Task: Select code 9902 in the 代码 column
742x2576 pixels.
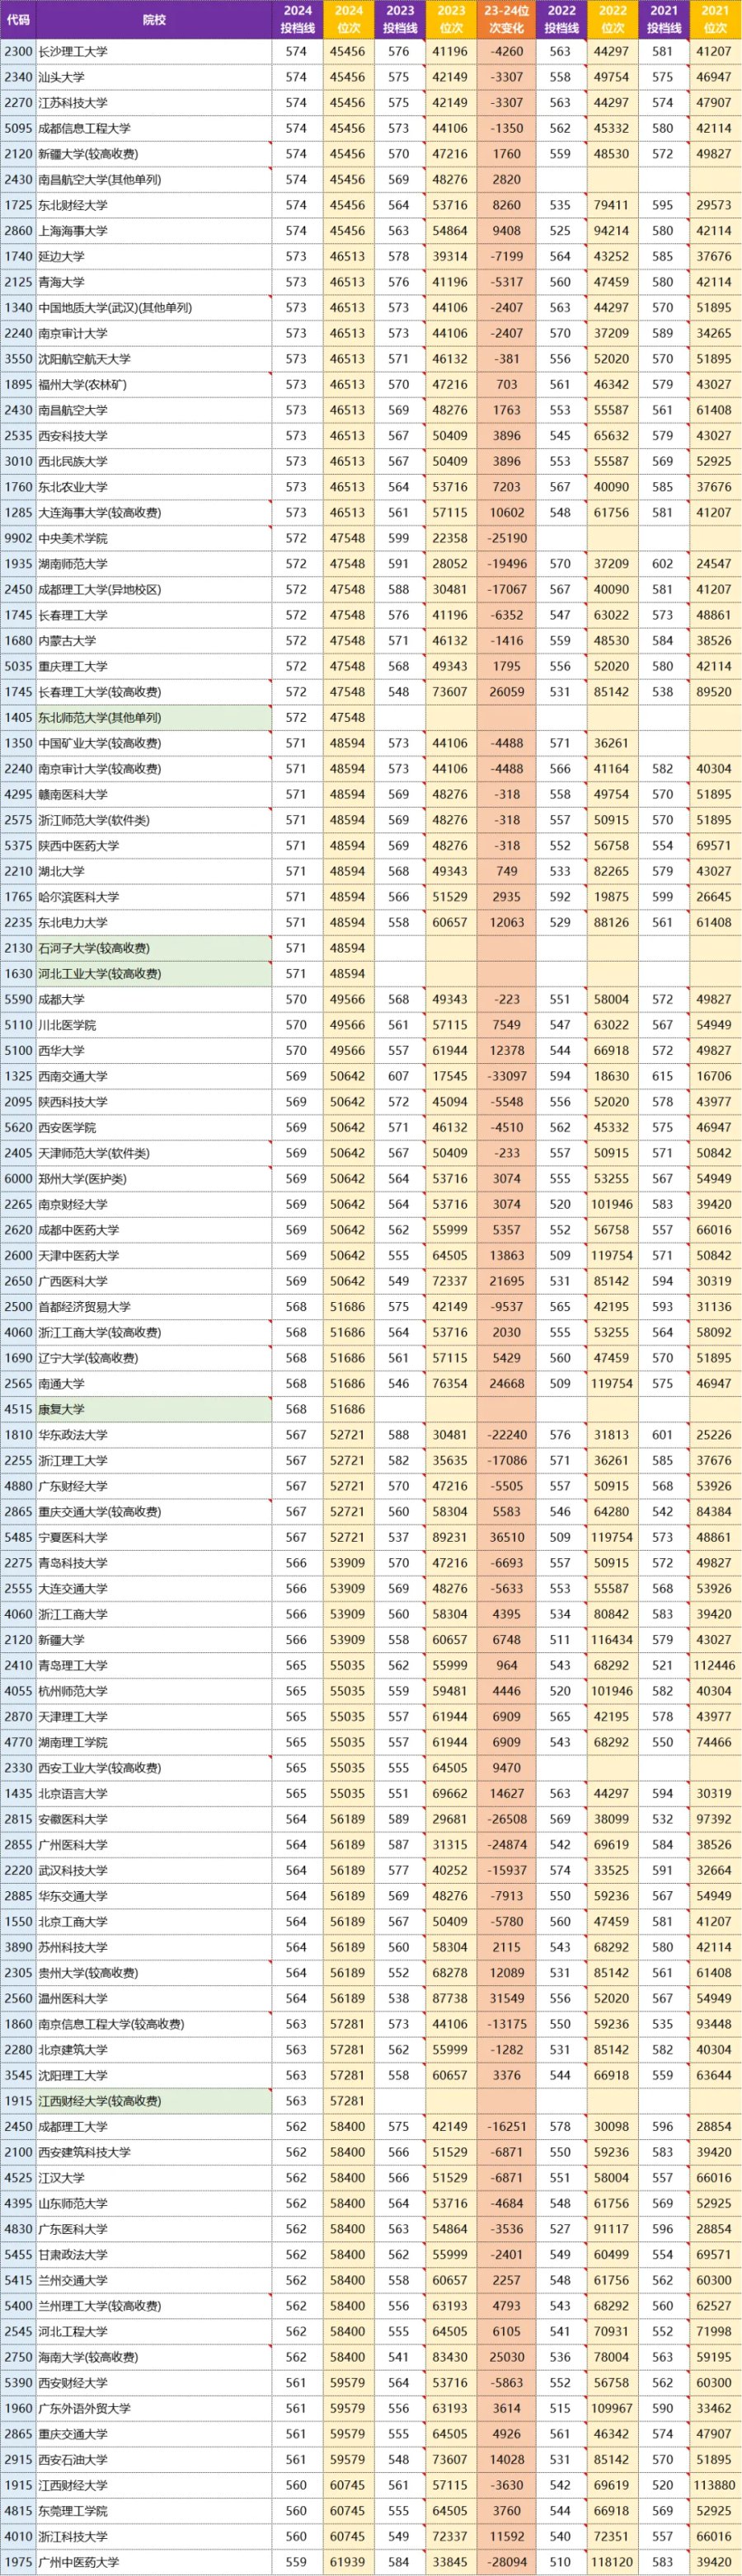Action: coord(18,538)
